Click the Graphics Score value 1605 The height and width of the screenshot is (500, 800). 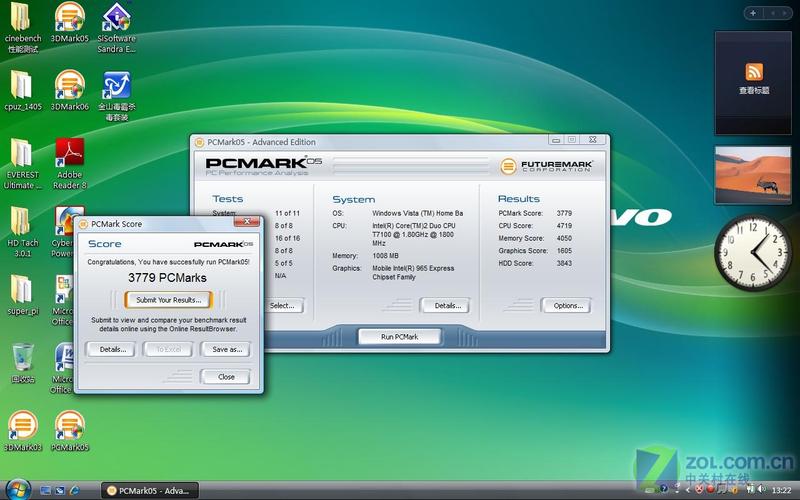pos(564,251)
